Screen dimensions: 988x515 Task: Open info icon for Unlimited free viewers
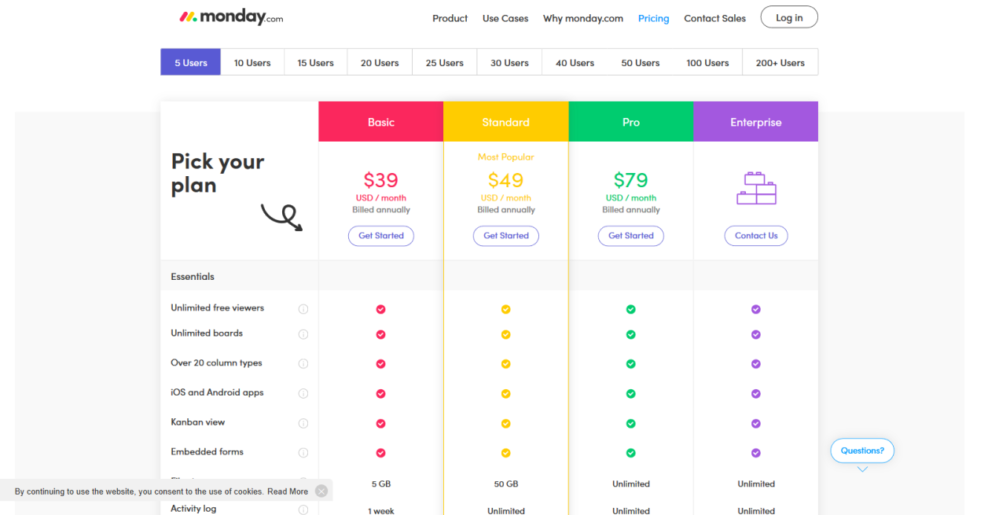click(303, 309)
